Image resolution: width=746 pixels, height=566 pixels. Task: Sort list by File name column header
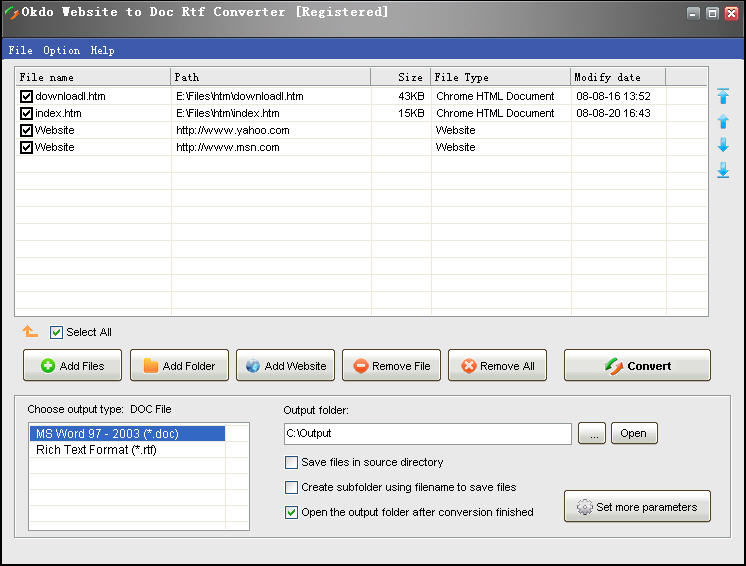point(93,77)
